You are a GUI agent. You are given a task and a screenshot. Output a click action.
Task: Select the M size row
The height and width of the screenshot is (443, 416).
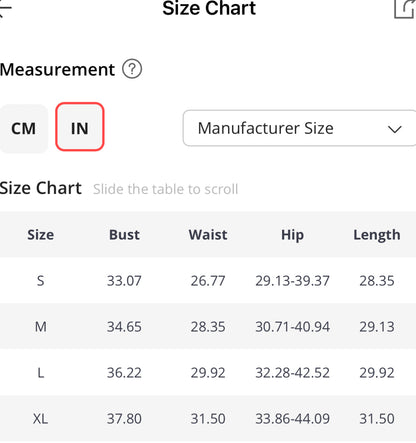pyautogui.click(x=208, y=326)
